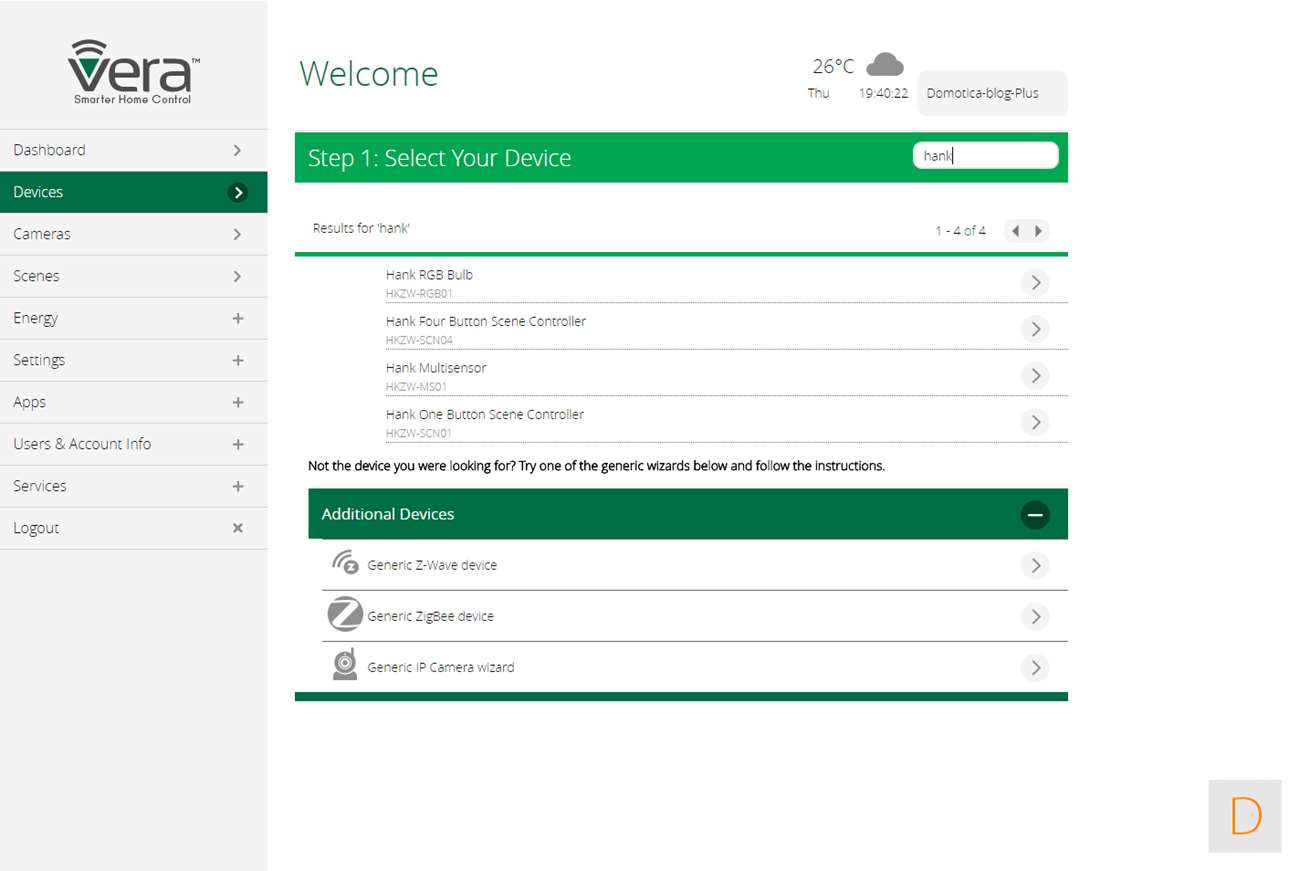1300x871 pixels.
Task: Expand Users & Account Info section
Action: [x=238, y=444]
